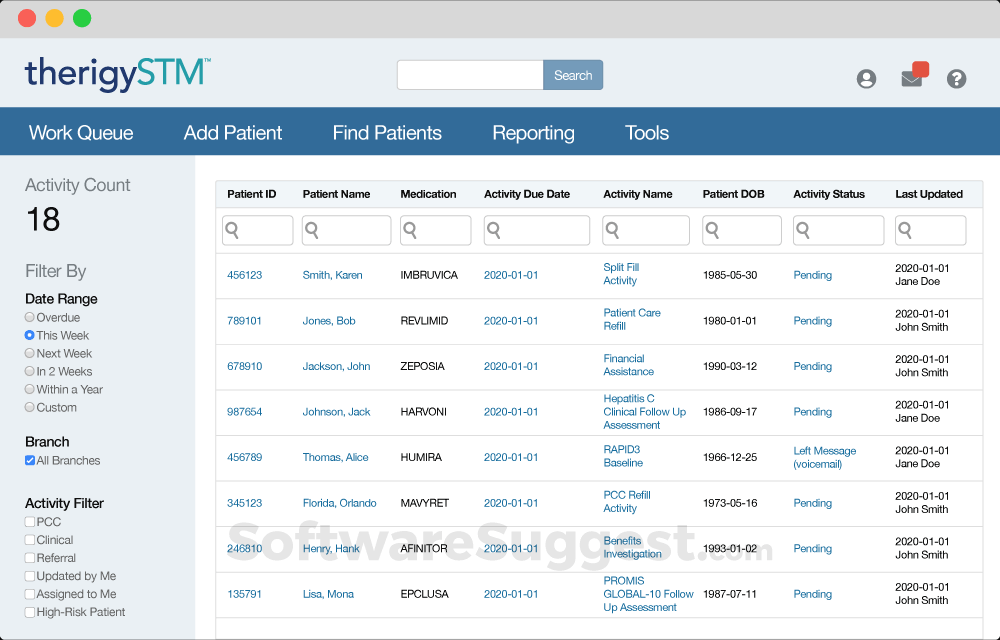
Task: Open the user account profile icon
Action: point(866,79)
